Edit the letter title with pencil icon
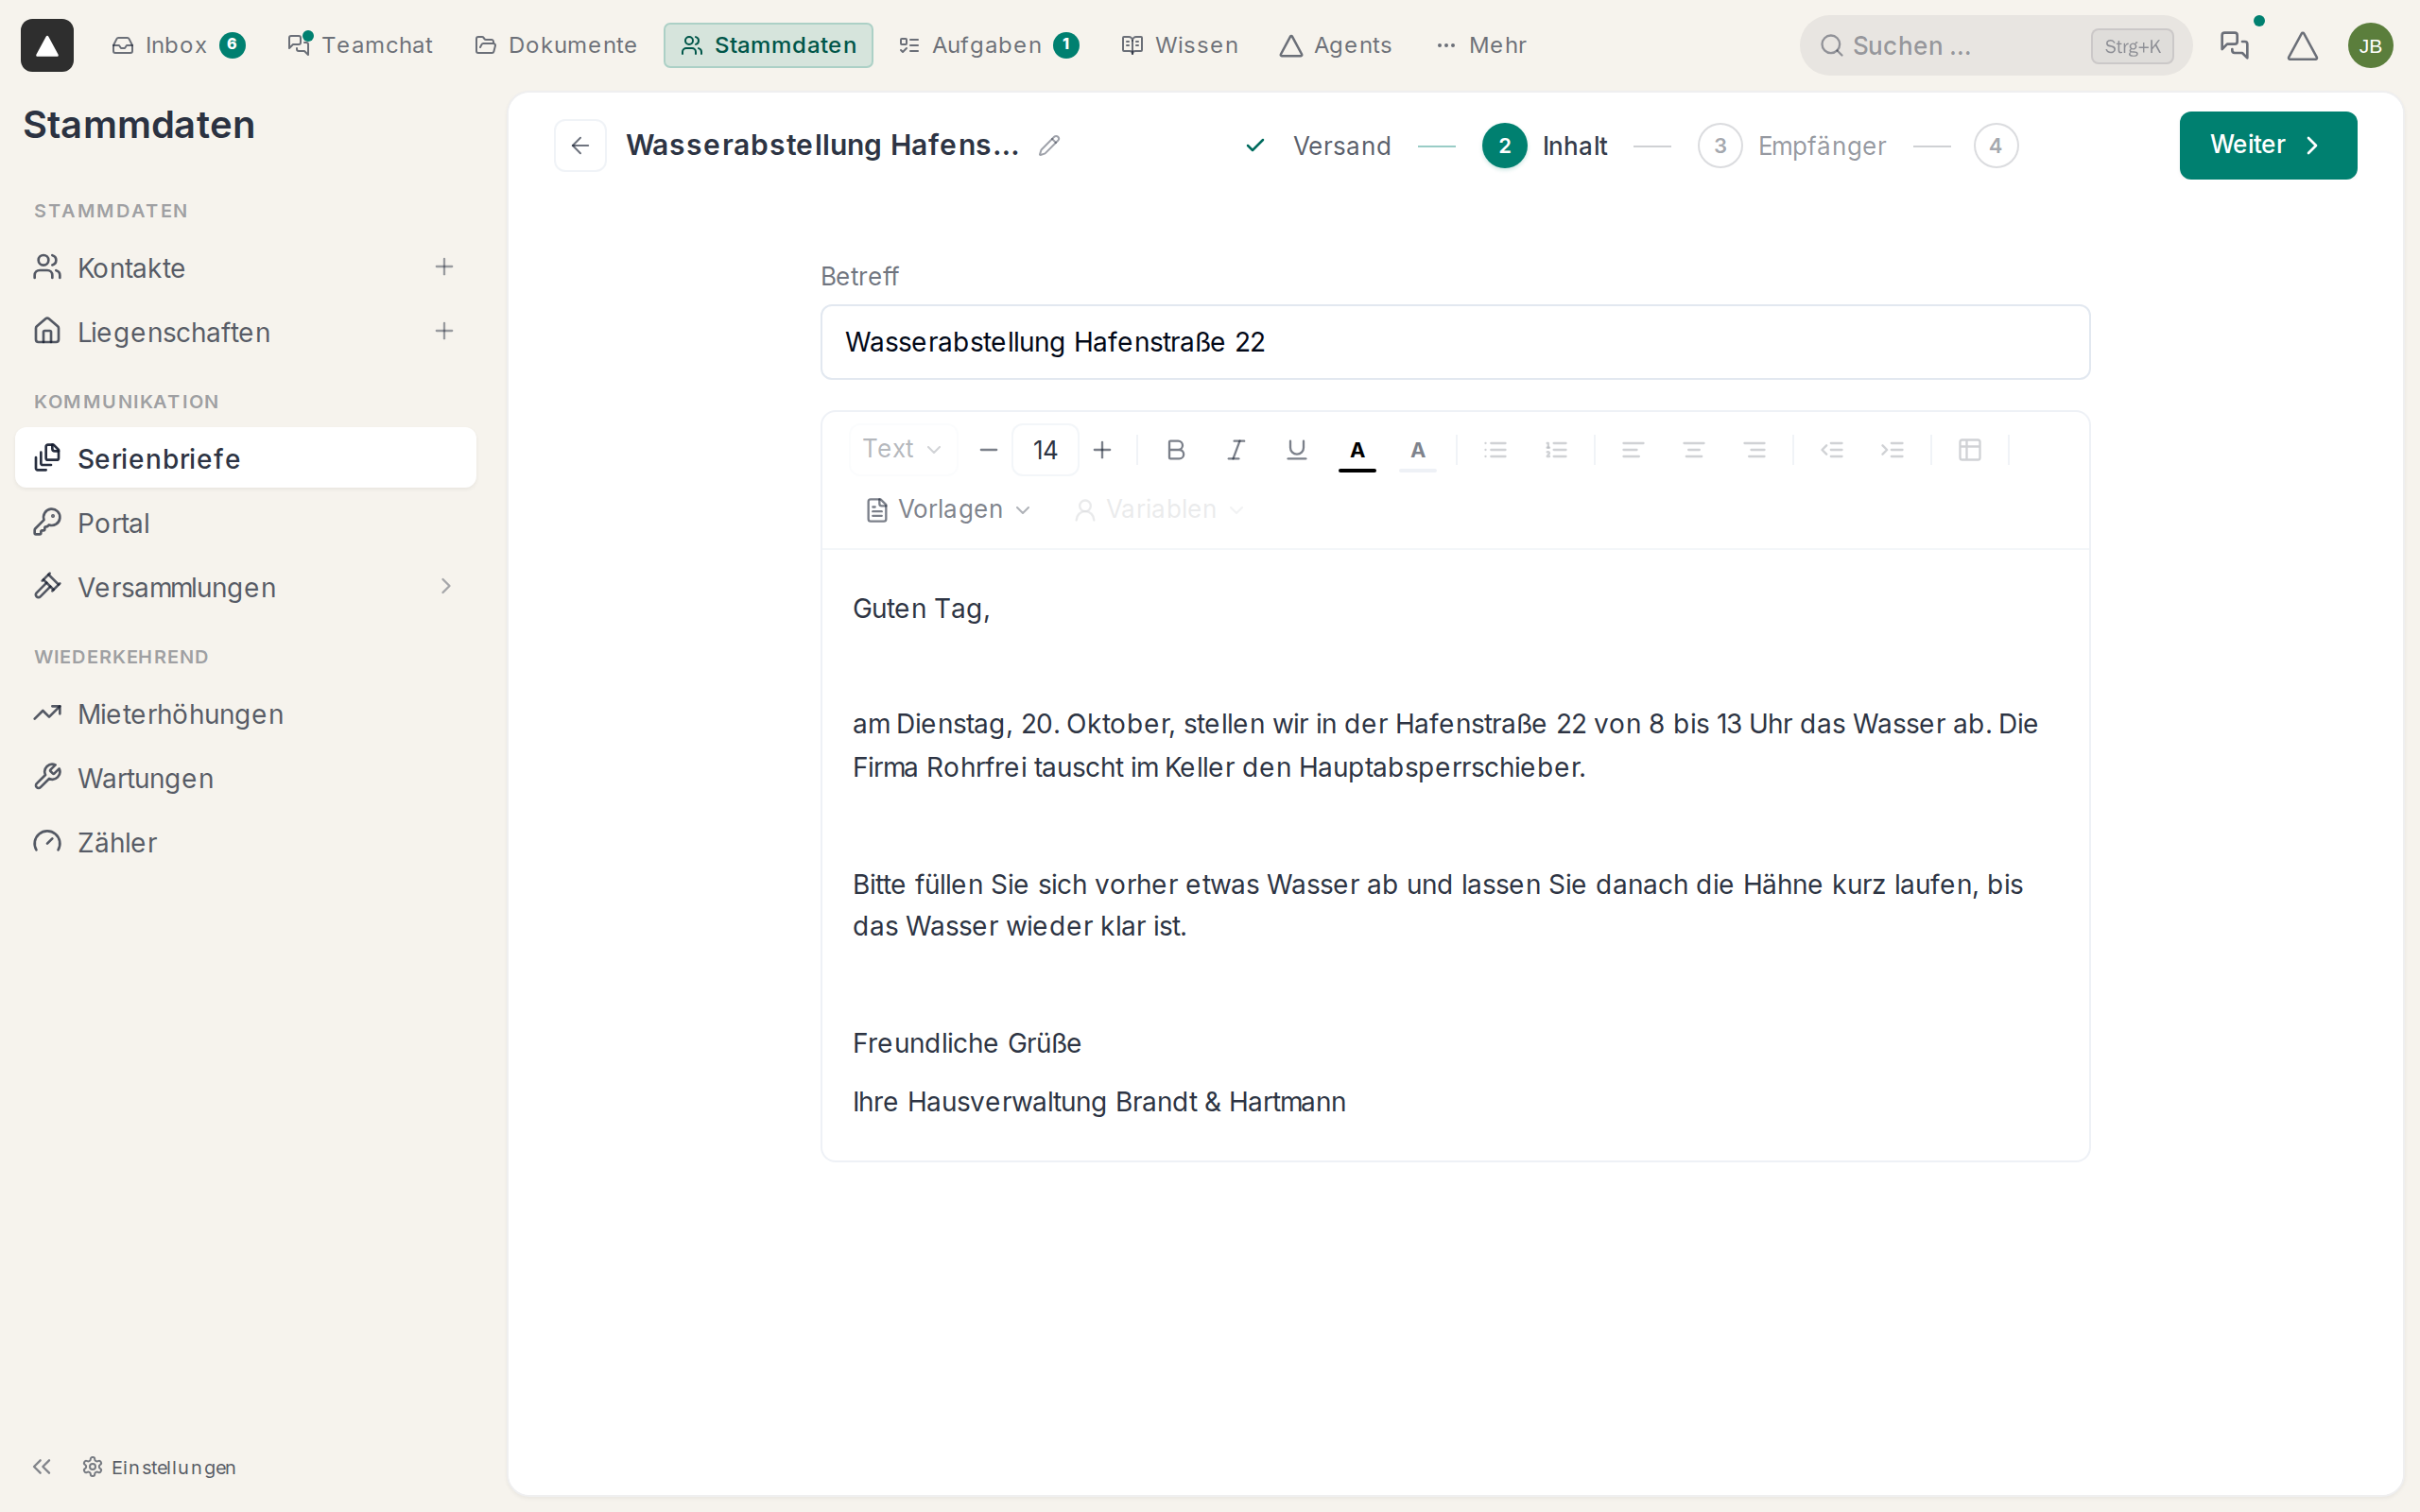2420x1512 pixels. tap(1049, 146)
